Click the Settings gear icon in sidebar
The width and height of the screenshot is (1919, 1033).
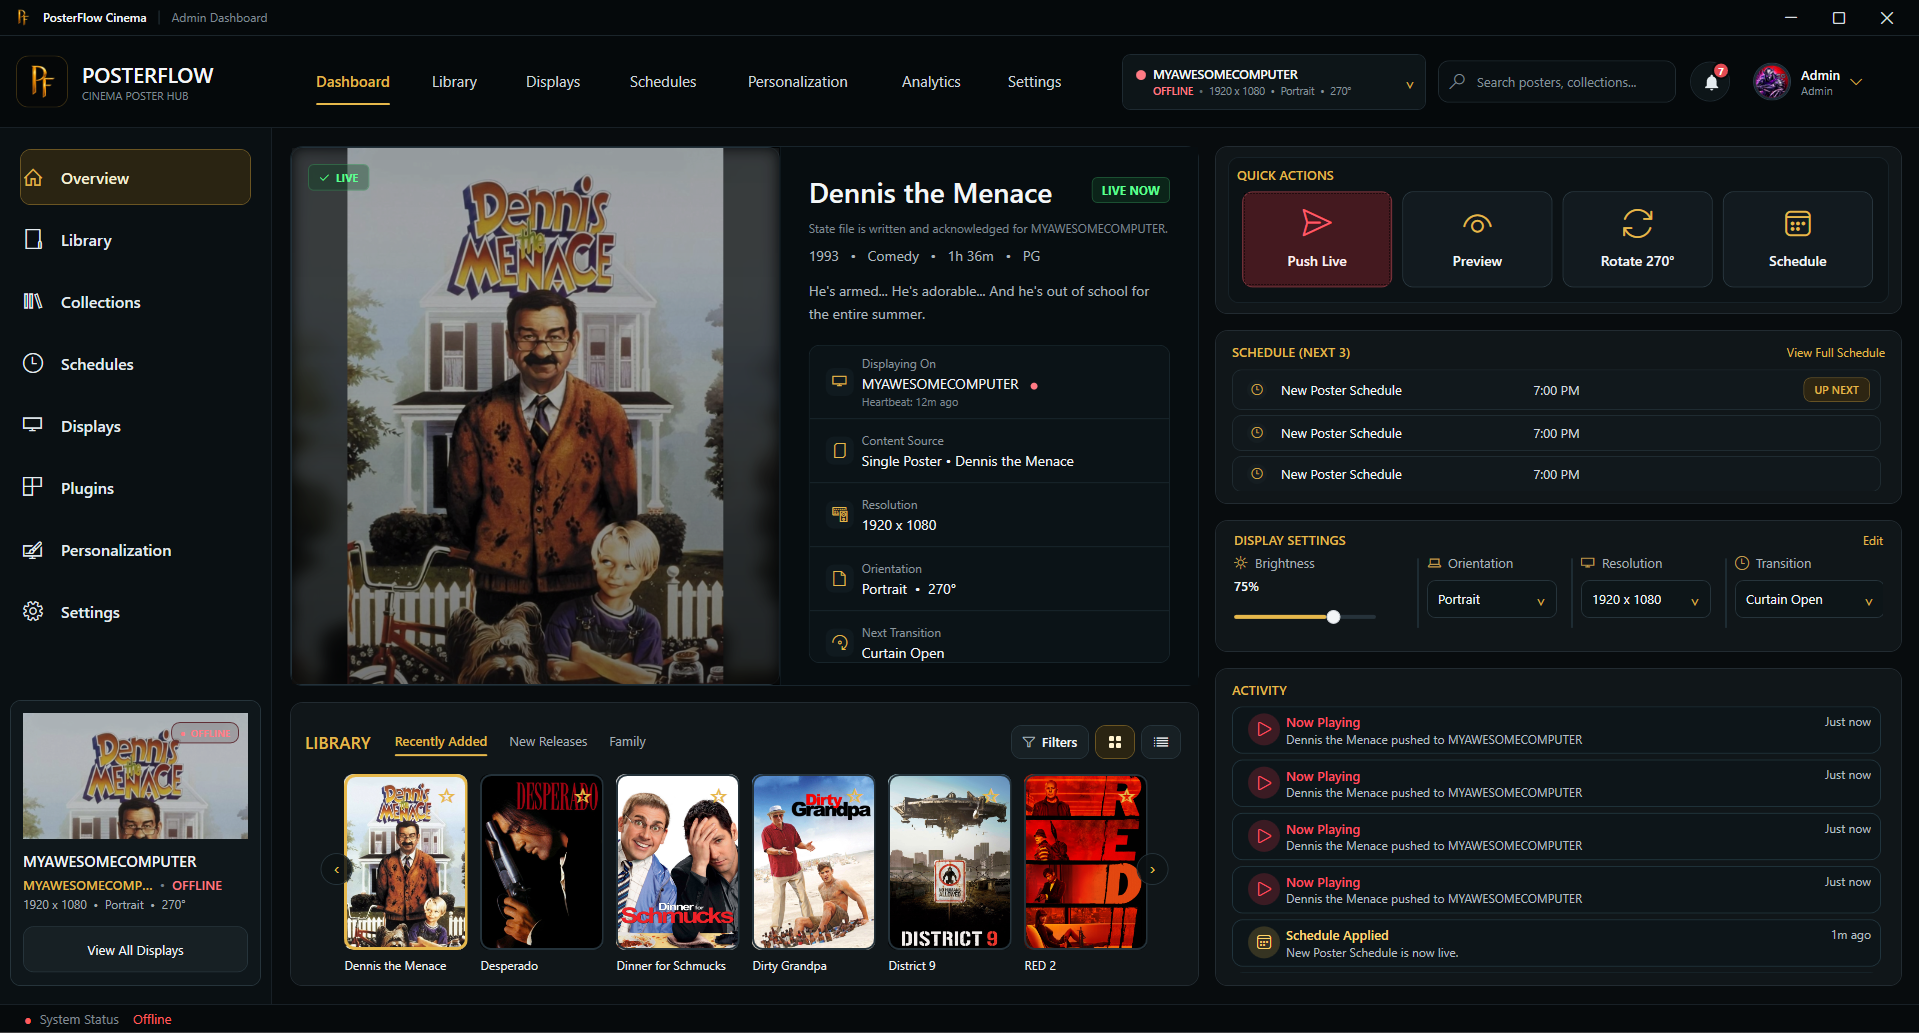point(33,611)
